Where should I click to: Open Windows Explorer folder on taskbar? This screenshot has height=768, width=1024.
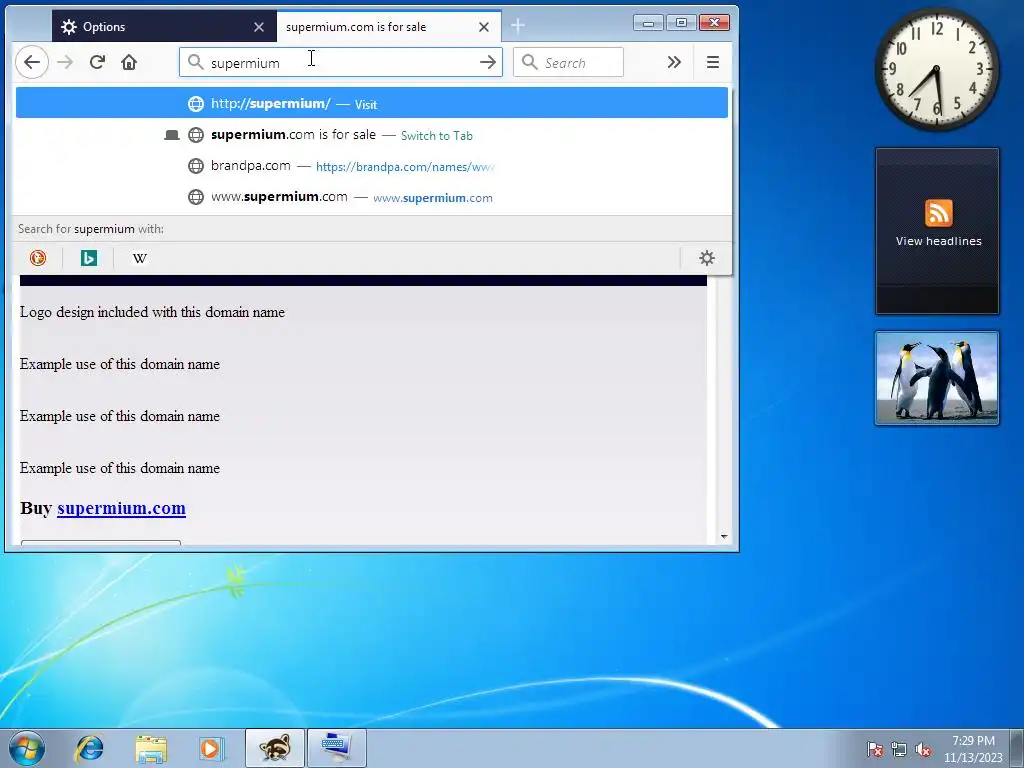tap(151, 748)
